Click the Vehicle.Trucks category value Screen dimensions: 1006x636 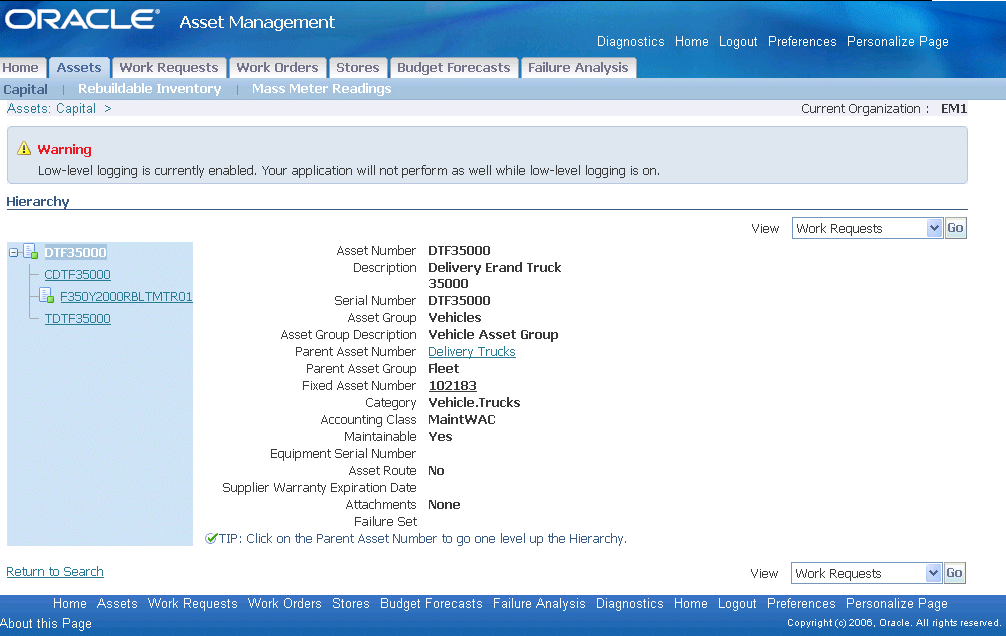(x=474, y=402)
